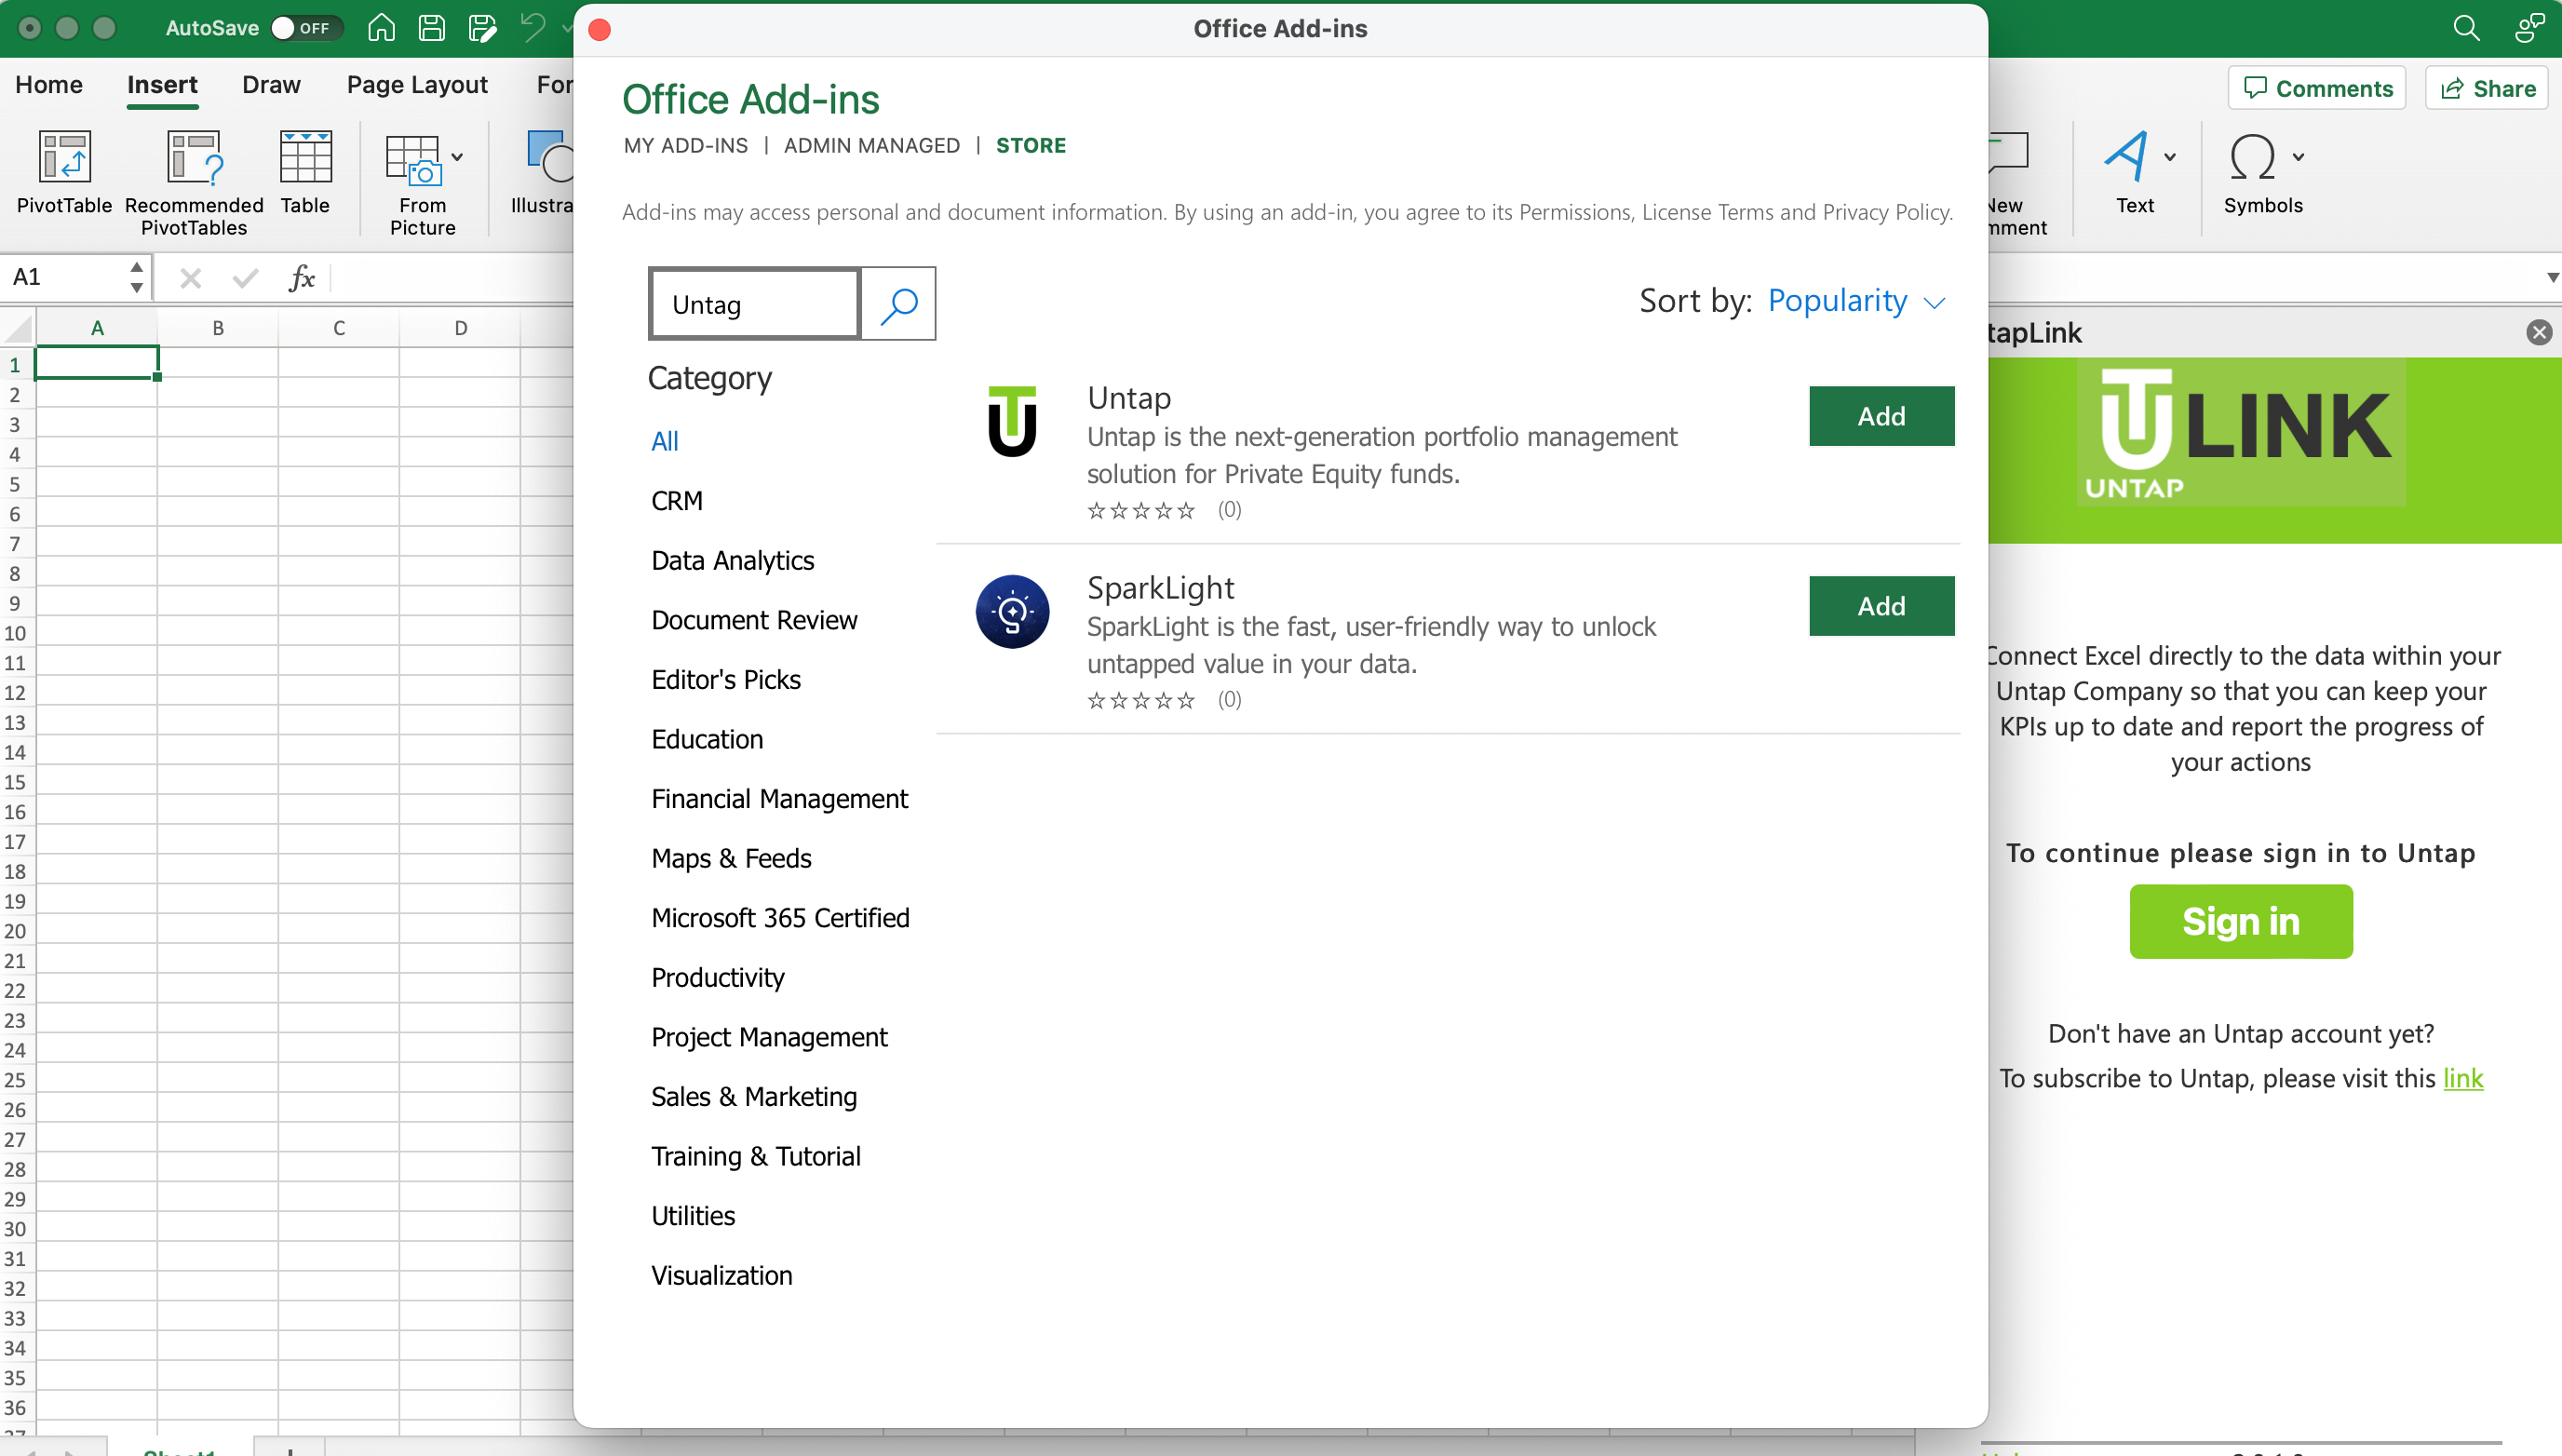Select column B header
The width and height of the screenshot is (2562, 1456).
coord(218,328)
